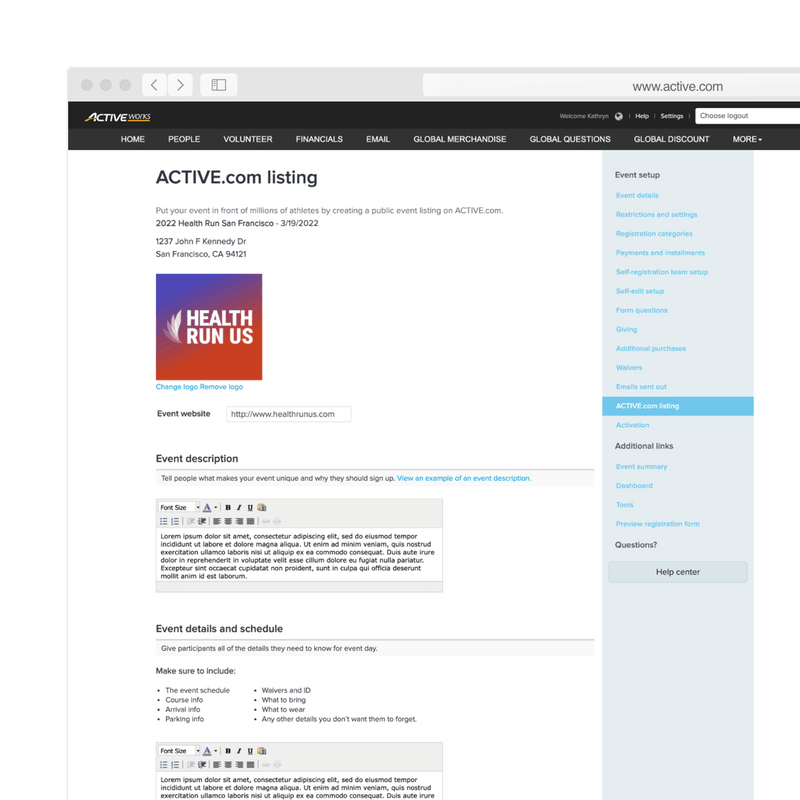Screen dimensions: 800x800
Task: Align text center in the description editor
Action: [x=228, y=521]
